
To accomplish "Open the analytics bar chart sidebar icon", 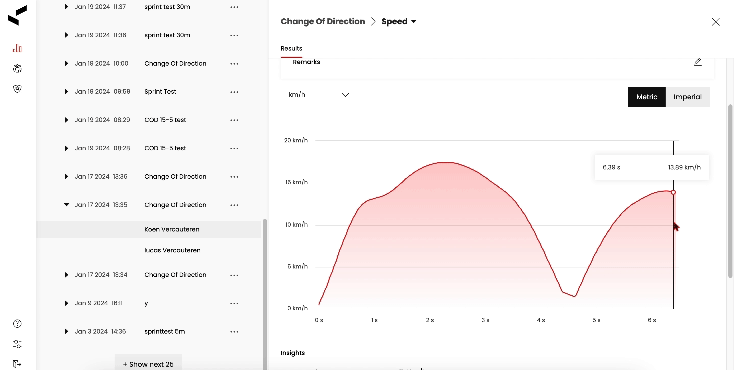I will 17,48.
